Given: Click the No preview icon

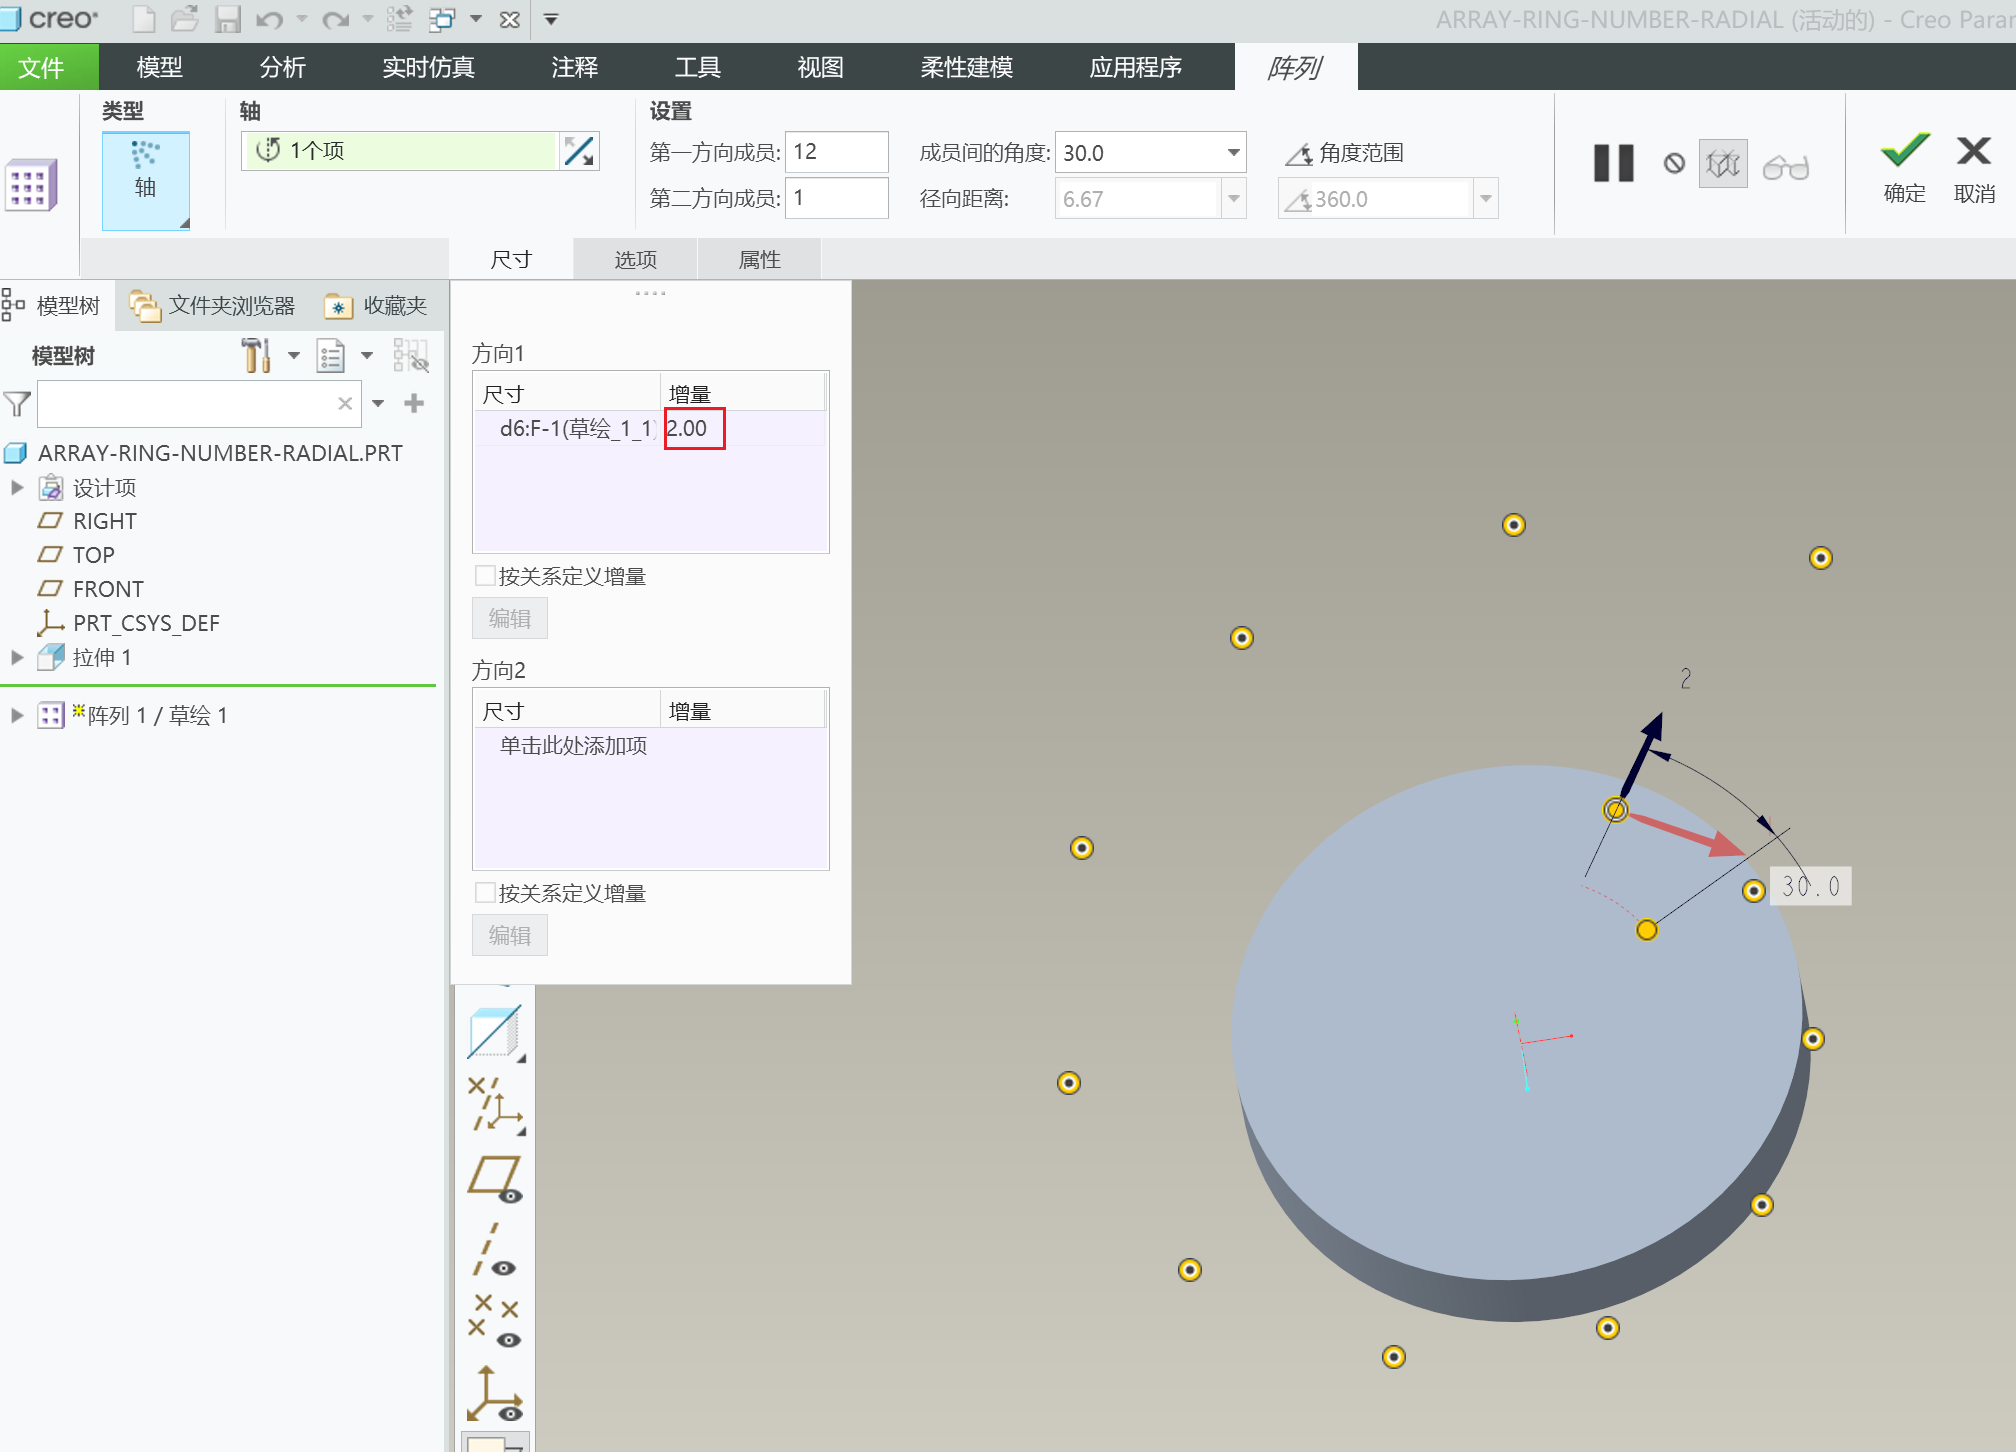Looking at the screenshot, I should (1674, 163).
